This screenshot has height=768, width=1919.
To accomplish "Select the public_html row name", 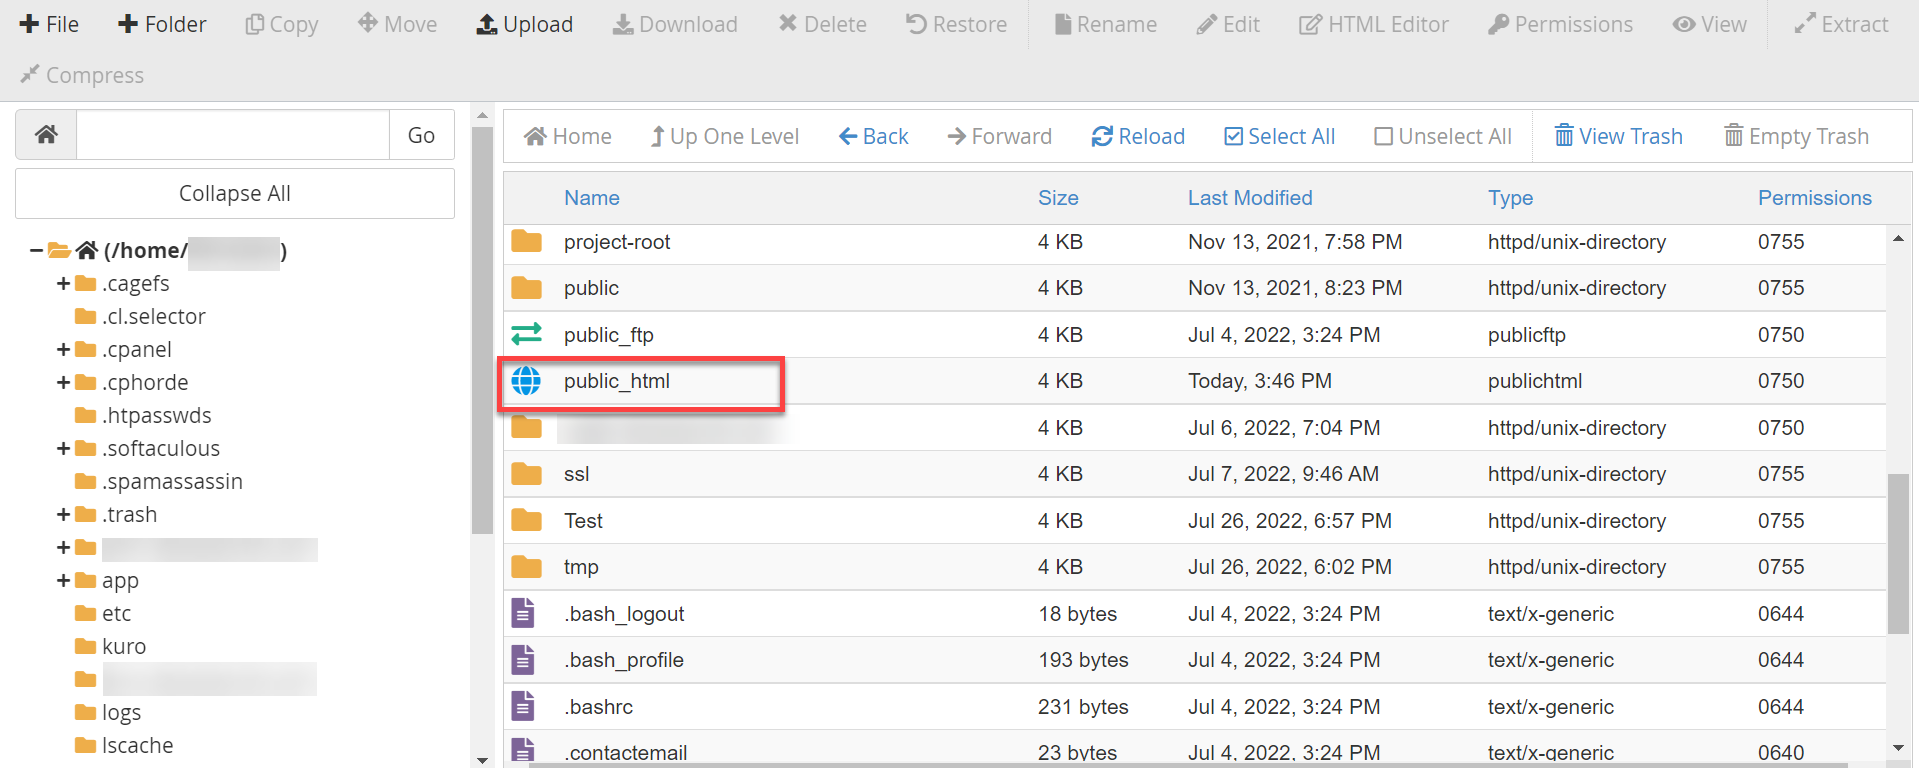I will 617,381.
